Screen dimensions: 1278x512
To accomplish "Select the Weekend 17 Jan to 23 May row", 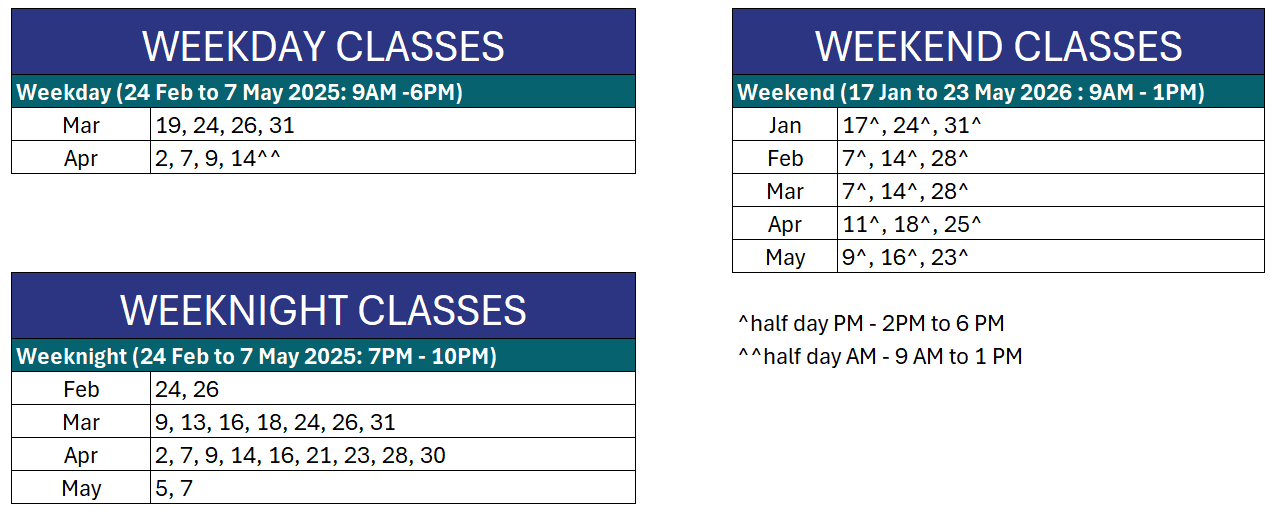I will click(x=970, y=93).
